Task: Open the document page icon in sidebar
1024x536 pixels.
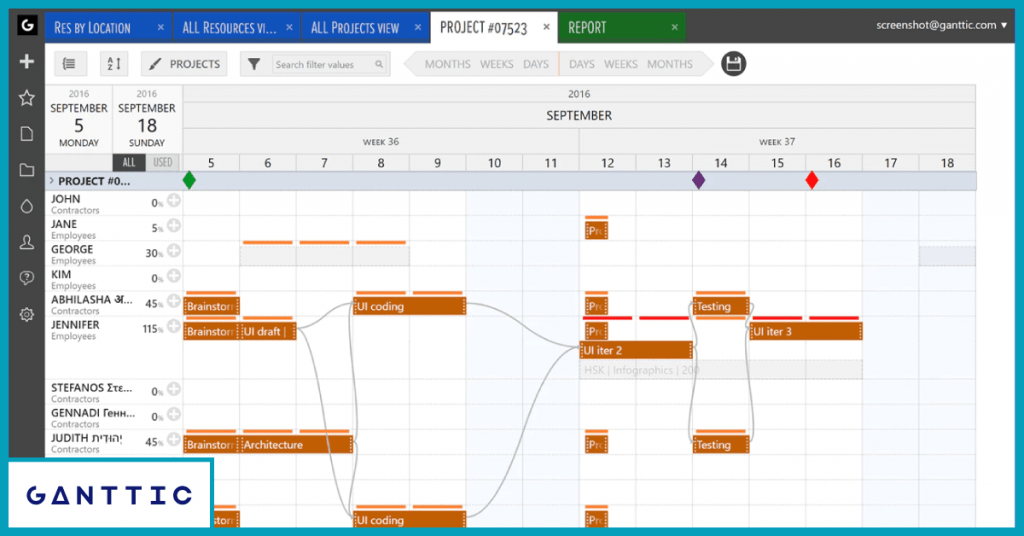Action: click(27, 134)
